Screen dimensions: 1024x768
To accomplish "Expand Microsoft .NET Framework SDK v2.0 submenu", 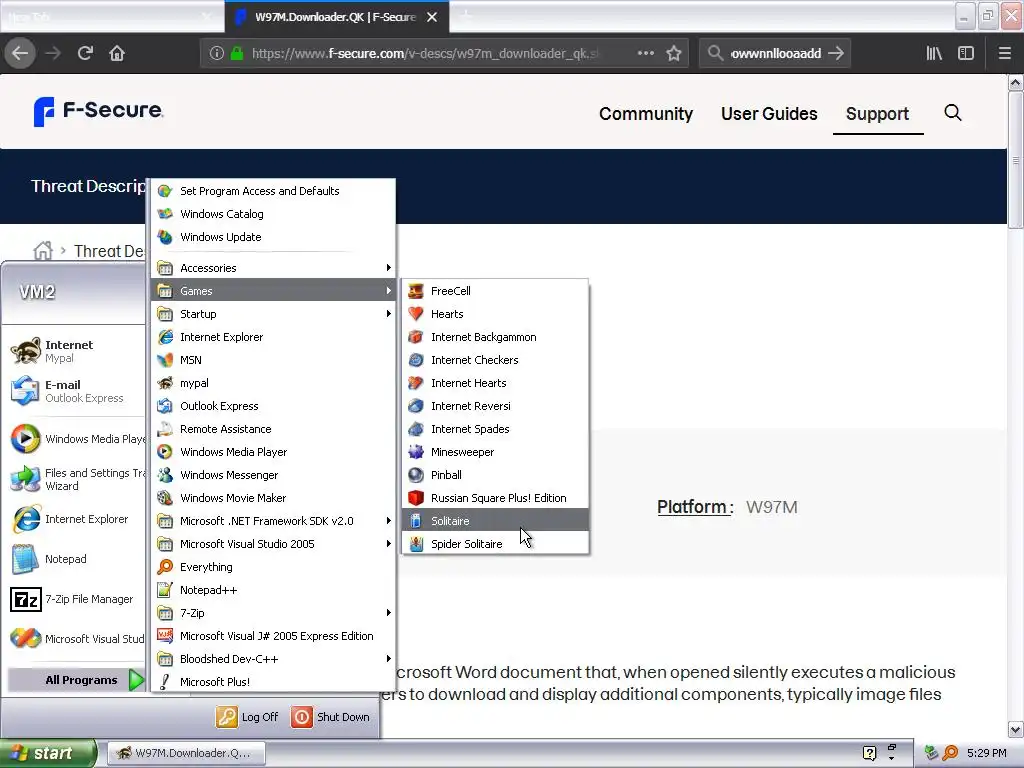I will tap(273, 520).
